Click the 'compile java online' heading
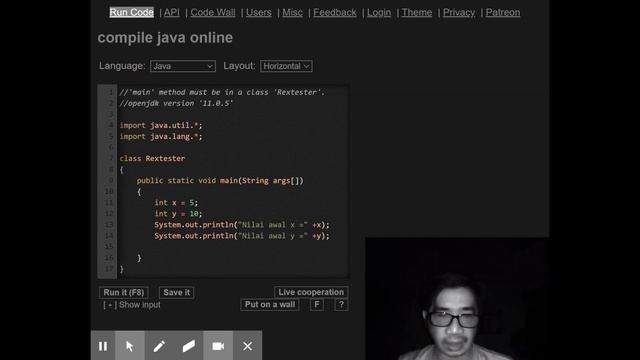Image resolution: width=640 pixels, height=360 pixels. 165,38
